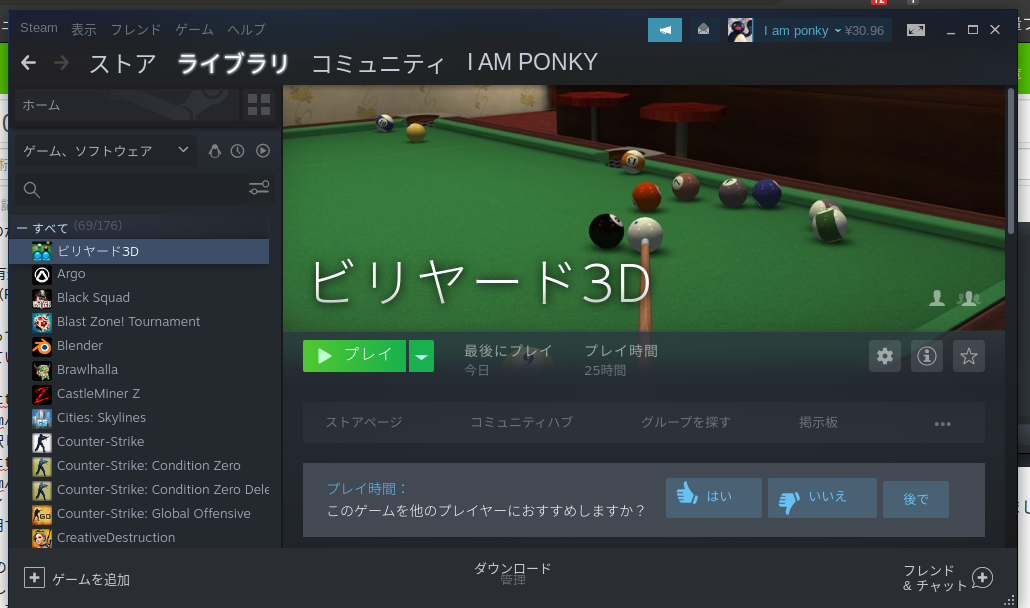Click the 後で later button
Screen dimensions: 1030x608
[915, 499]
